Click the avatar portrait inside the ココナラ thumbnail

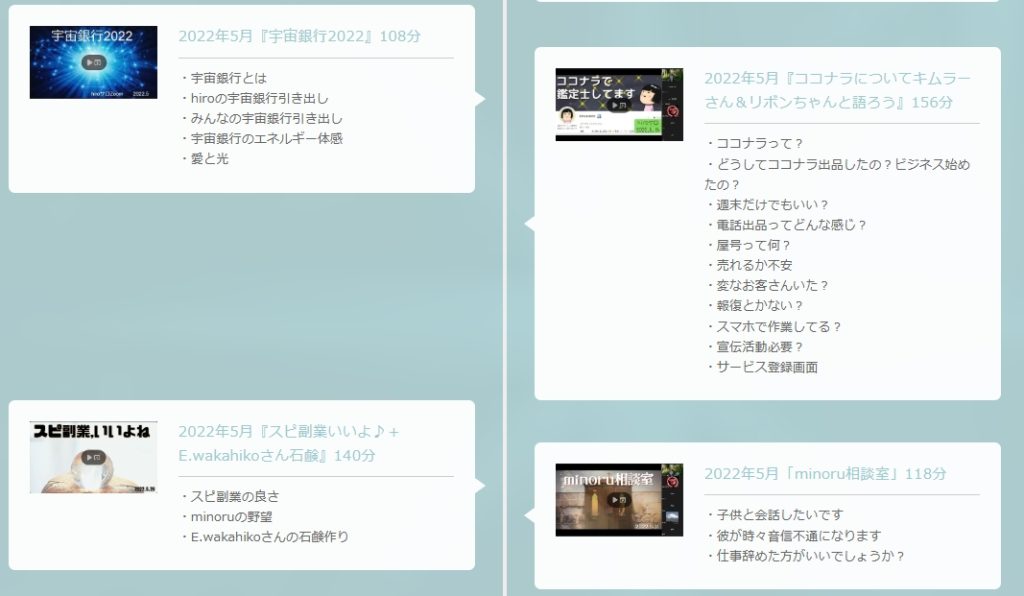pos(568,117)
